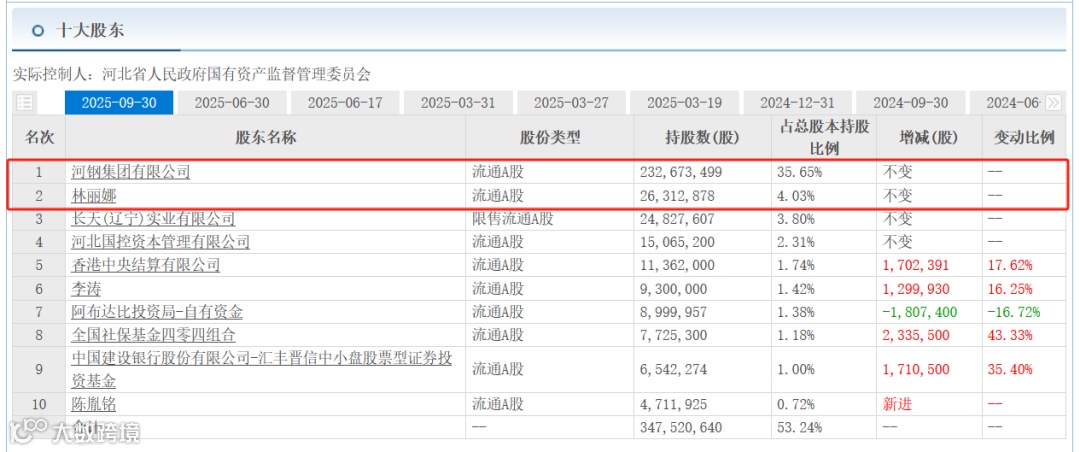Viewport: 1080px width, 452px height.
Task: Click the date tabs scroll-right arrow
Action: pyautogui.click(x=1053, y=103)
